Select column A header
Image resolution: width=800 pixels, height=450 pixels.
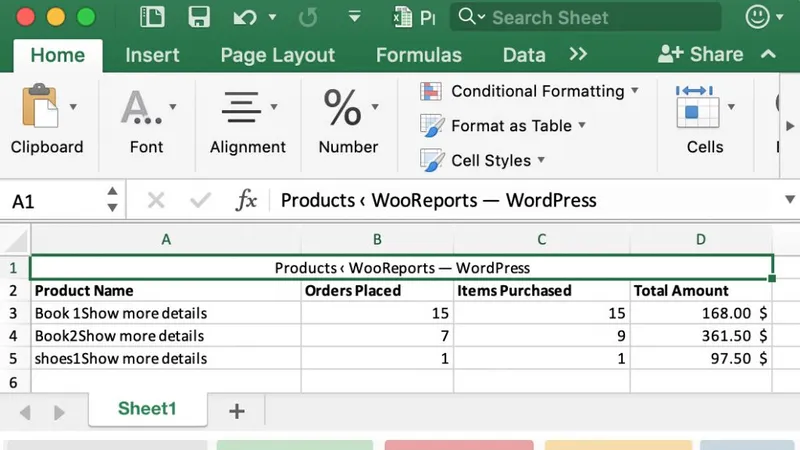[166, 239]
